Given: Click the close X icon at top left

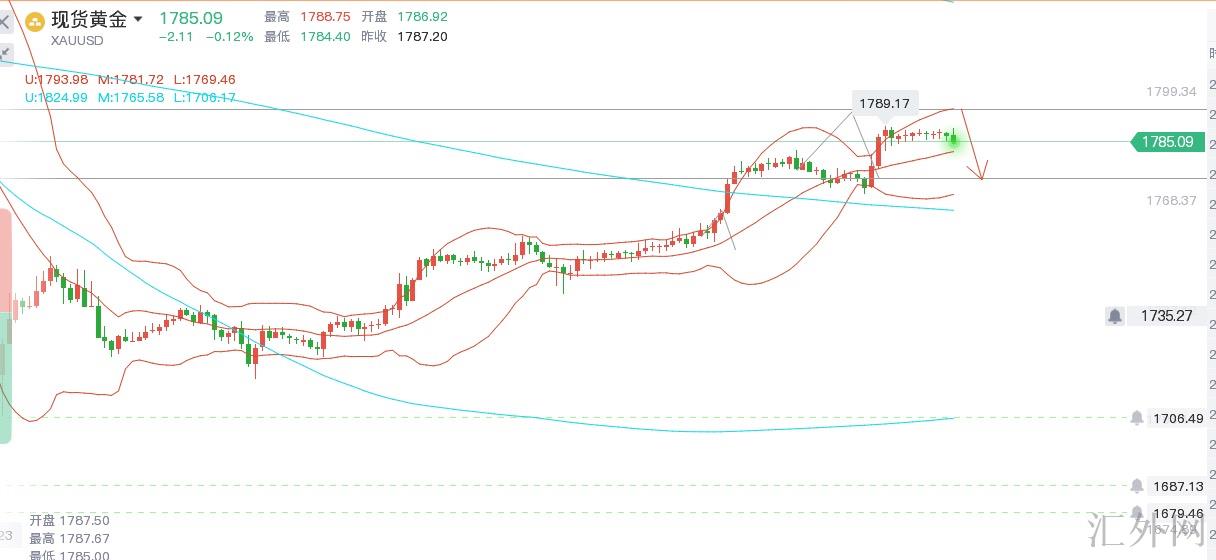Looking at the screenshot, I should (x=4, y=20).
